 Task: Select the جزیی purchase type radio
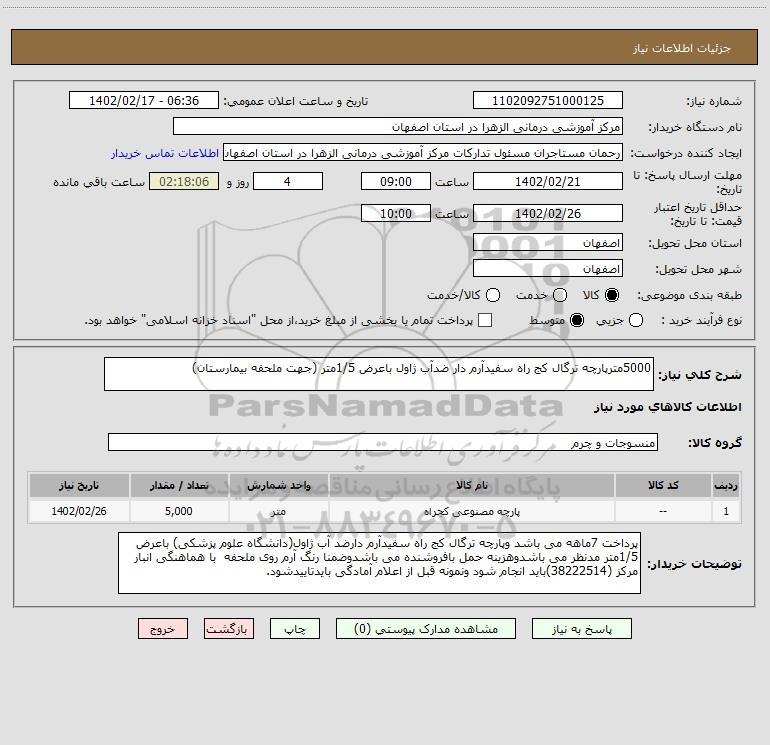click(635, 321)
